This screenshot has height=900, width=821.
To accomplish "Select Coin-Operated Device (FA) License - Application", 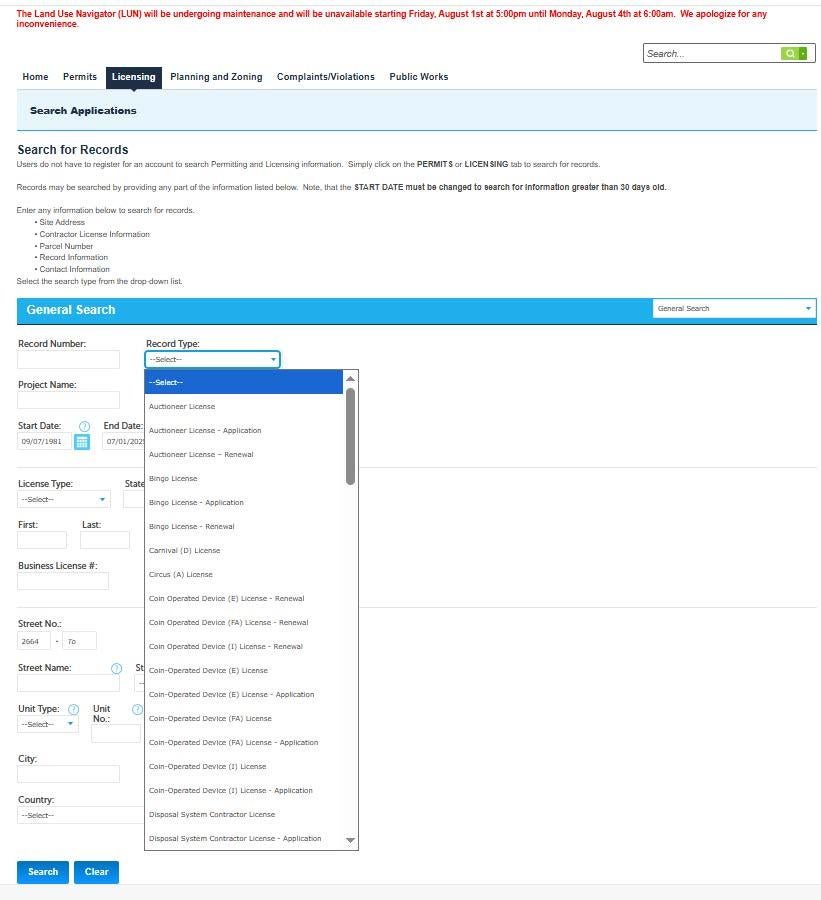I will click(243, 743).
